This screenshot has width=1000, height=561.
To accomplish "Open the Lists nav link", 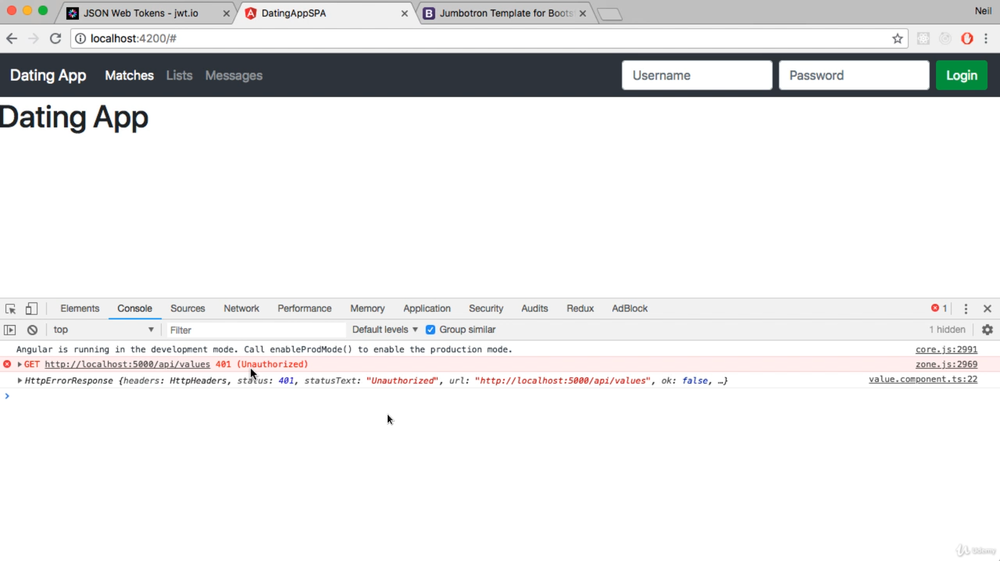I will [179, 75].
